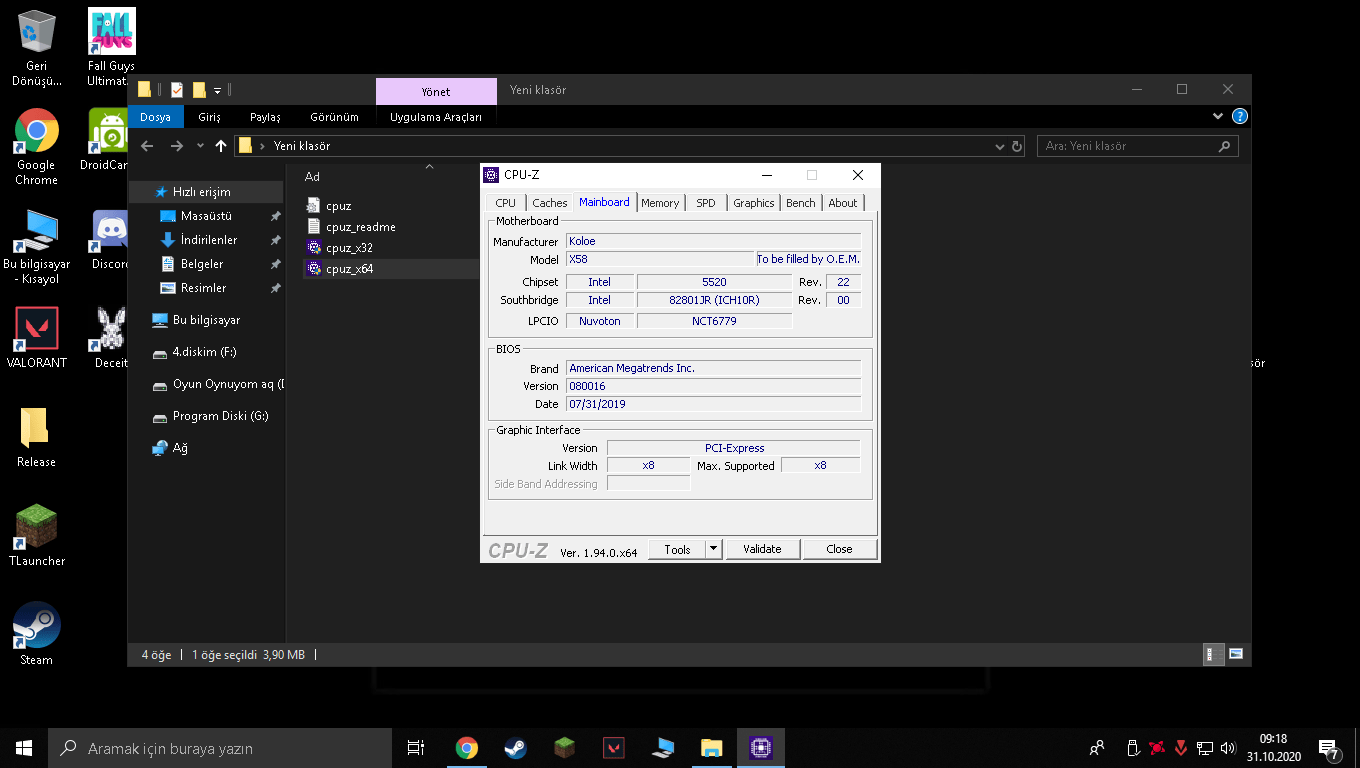
Task: Open the Bench tab
Action: click(801, 203)
